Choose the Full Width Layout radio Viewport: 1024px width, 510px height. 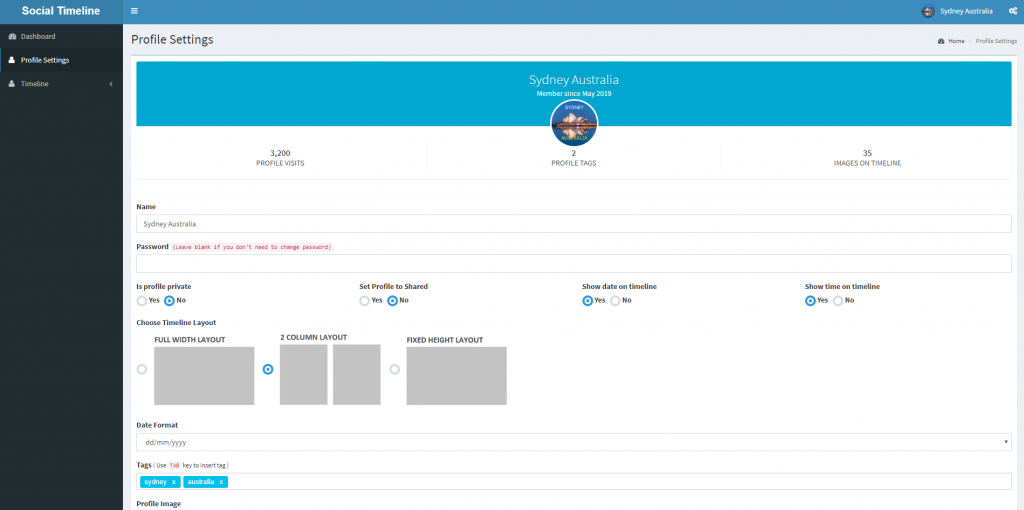pos(142,370)
